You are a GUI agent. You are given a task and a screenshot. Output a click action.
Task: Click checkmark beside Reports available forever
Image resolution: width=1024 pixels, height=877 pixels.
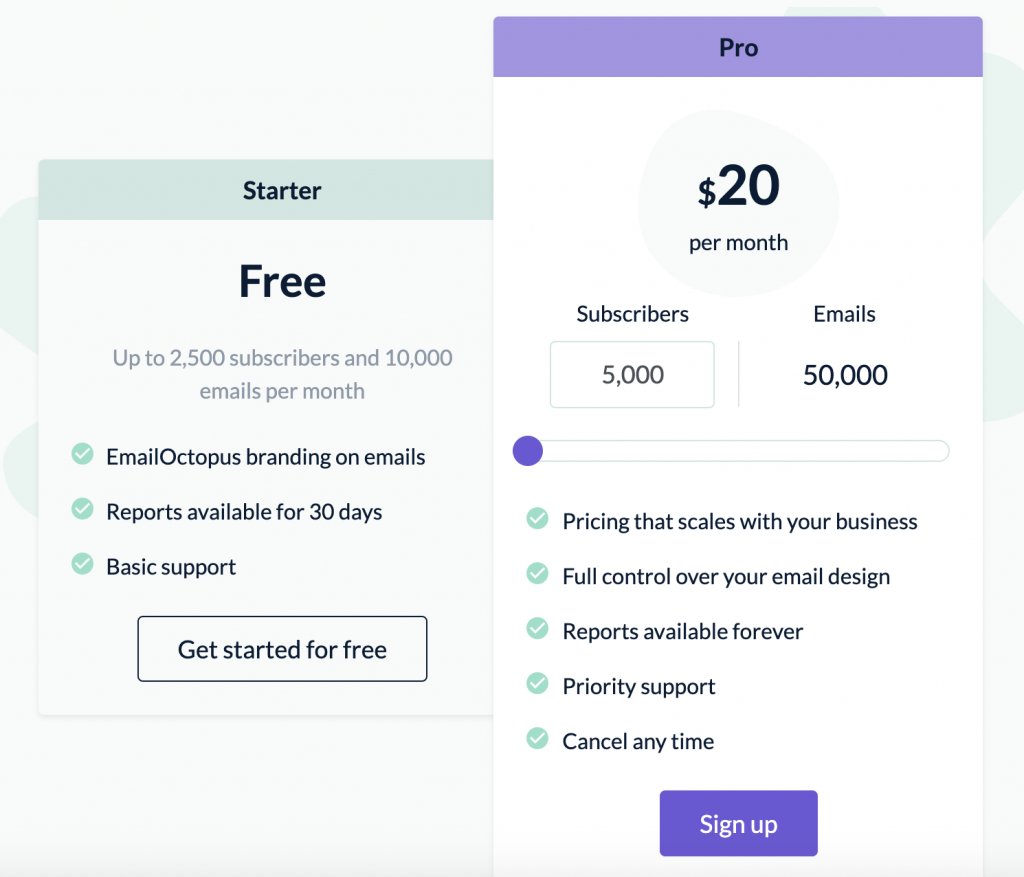538,630
